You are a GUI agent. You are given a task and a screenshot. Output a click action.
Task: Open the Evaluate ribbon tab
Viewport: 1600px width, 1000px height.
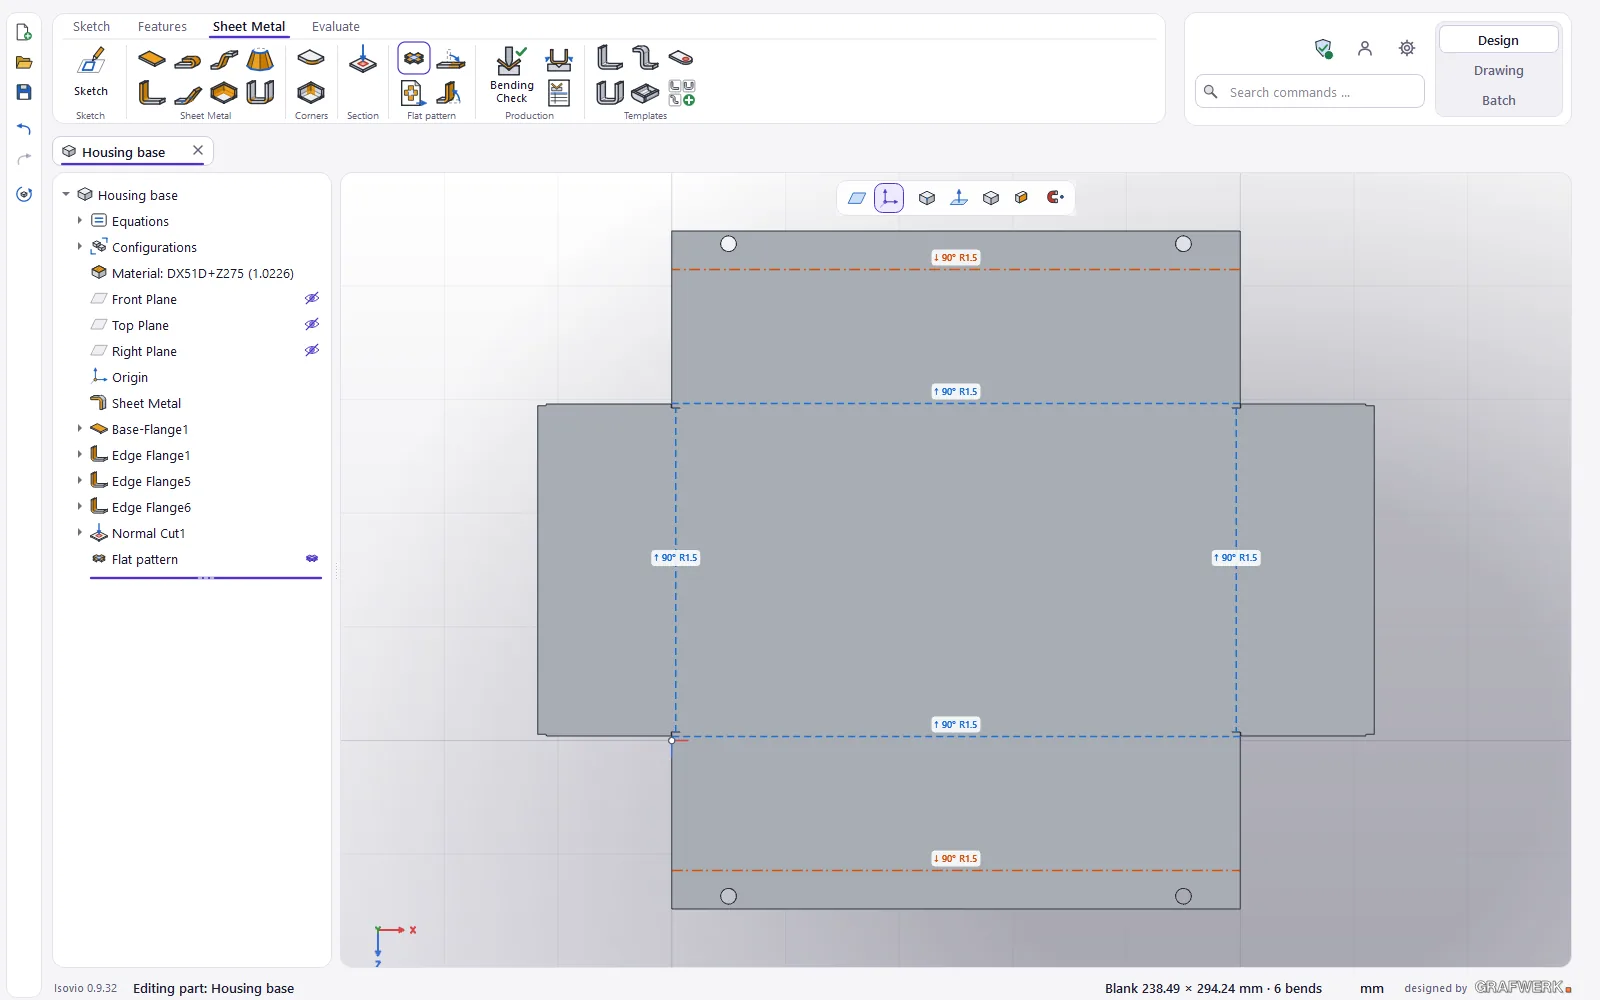[335, 26]
